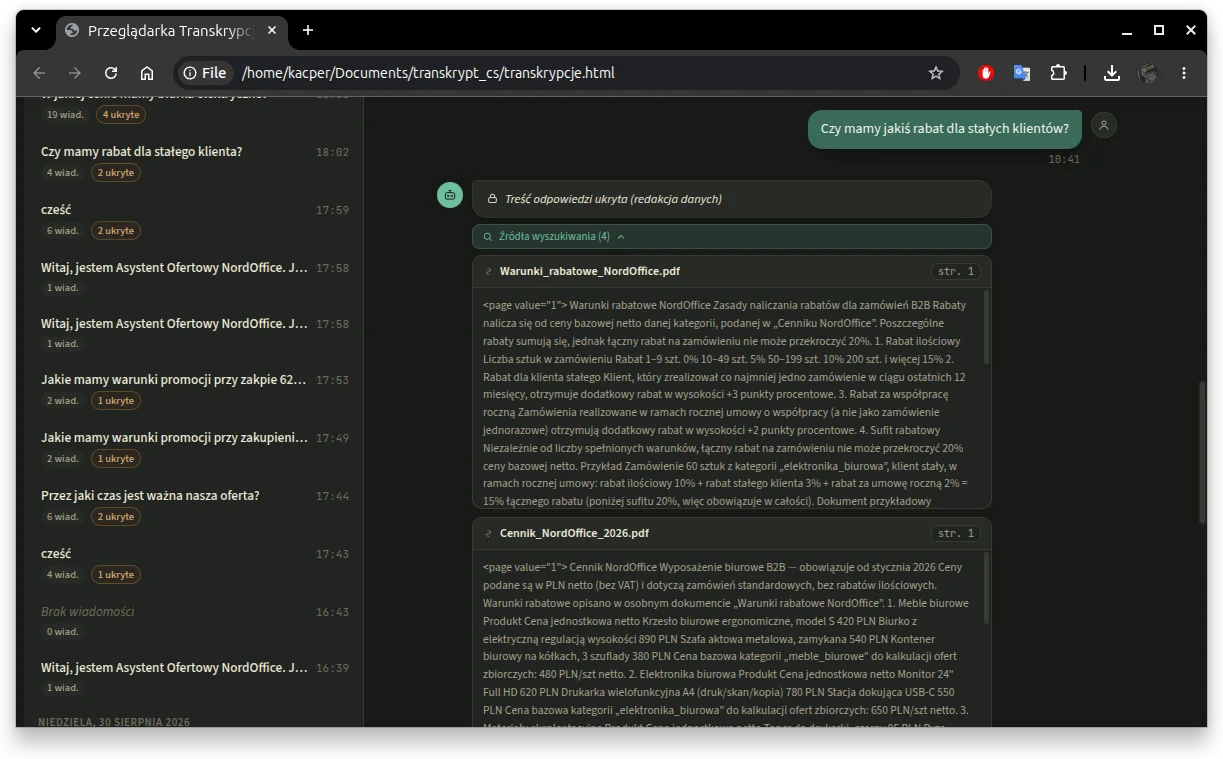Click the '0 wiad.' count badge

coord(63,632)
